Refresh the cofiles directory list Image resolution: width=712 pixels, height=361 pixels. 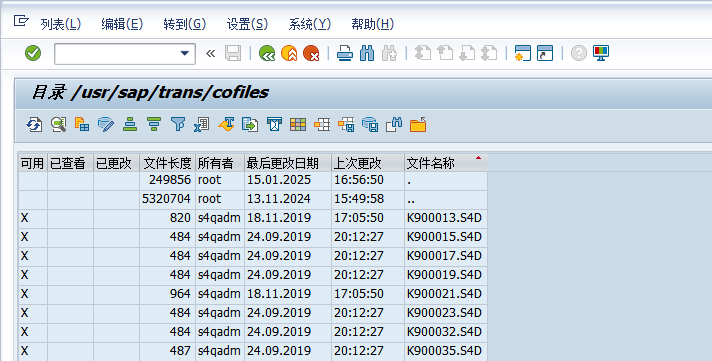click(34, 124)
